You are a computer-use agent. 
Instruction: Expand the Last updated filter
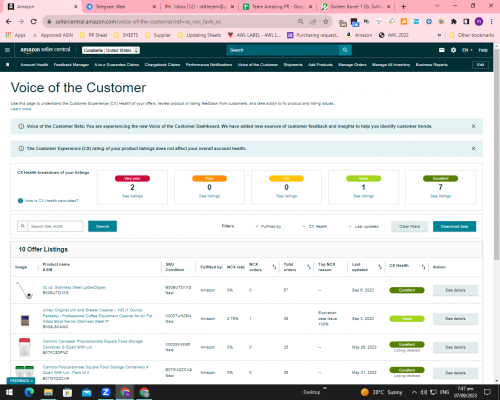364,226
